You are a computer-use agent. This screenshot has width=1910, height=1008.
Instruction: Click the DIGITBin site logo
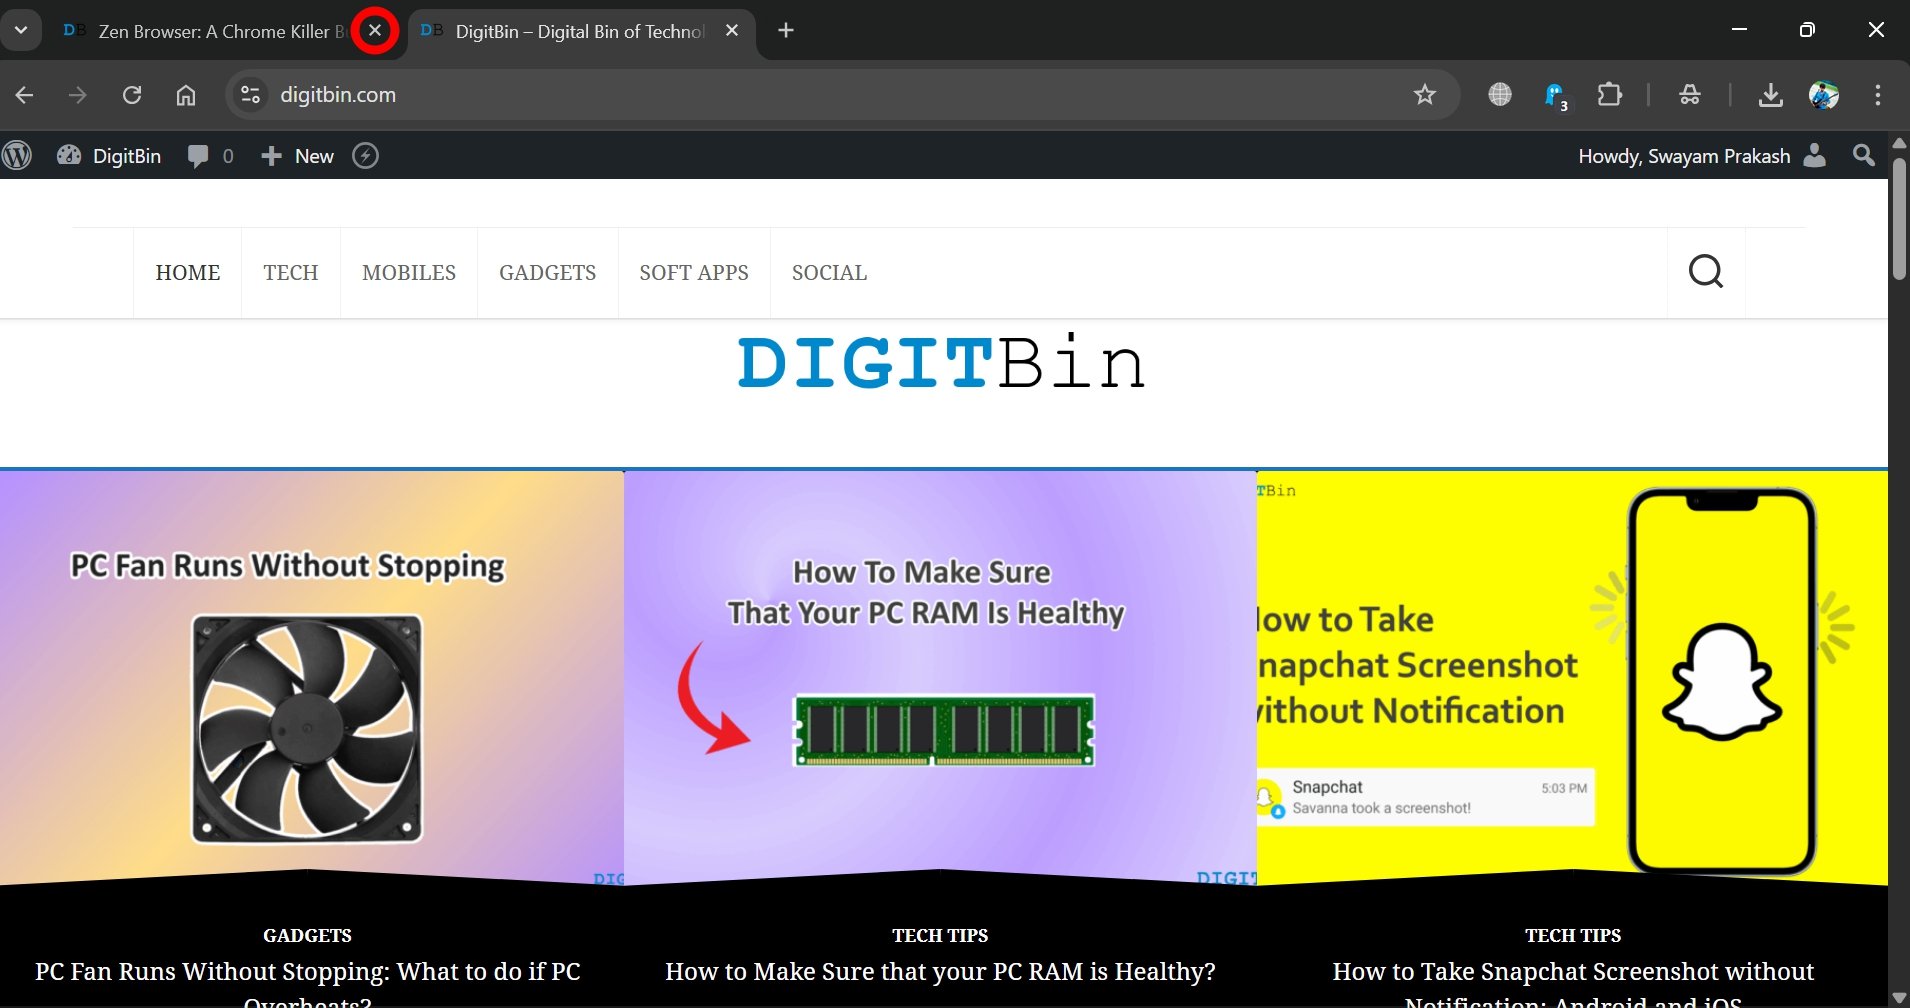[x=941, y=362]
